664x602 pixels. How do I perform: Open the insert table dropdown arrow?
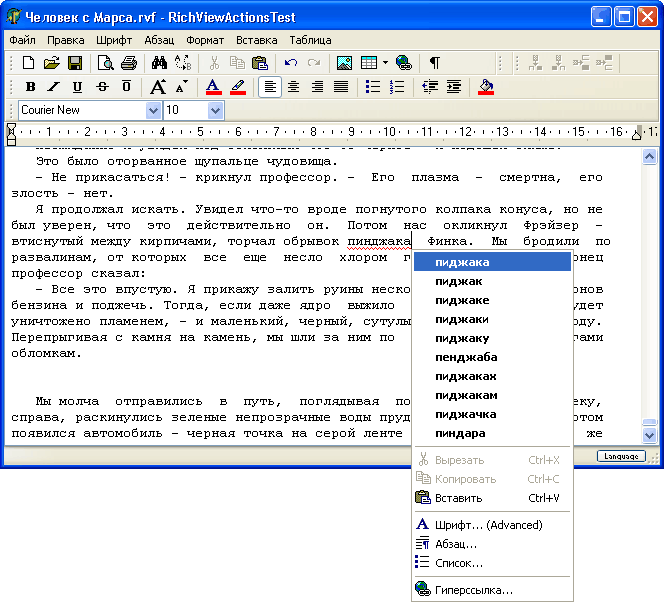click(385, 63)
